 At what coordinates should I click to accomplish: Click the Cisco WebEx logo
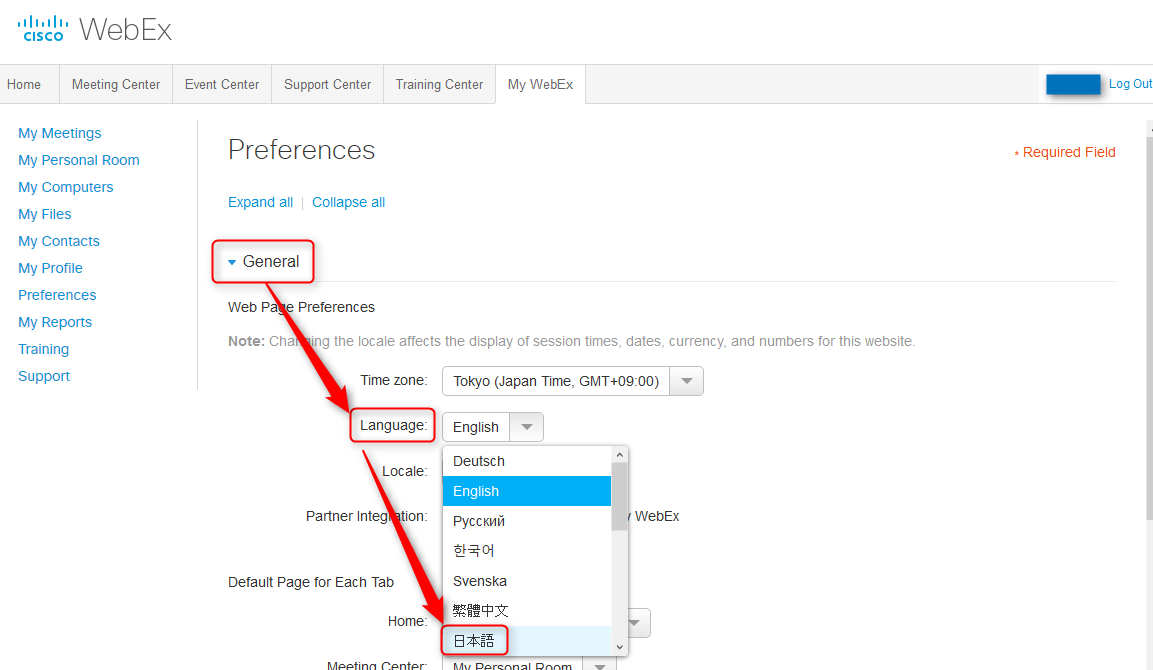[94, 29]
